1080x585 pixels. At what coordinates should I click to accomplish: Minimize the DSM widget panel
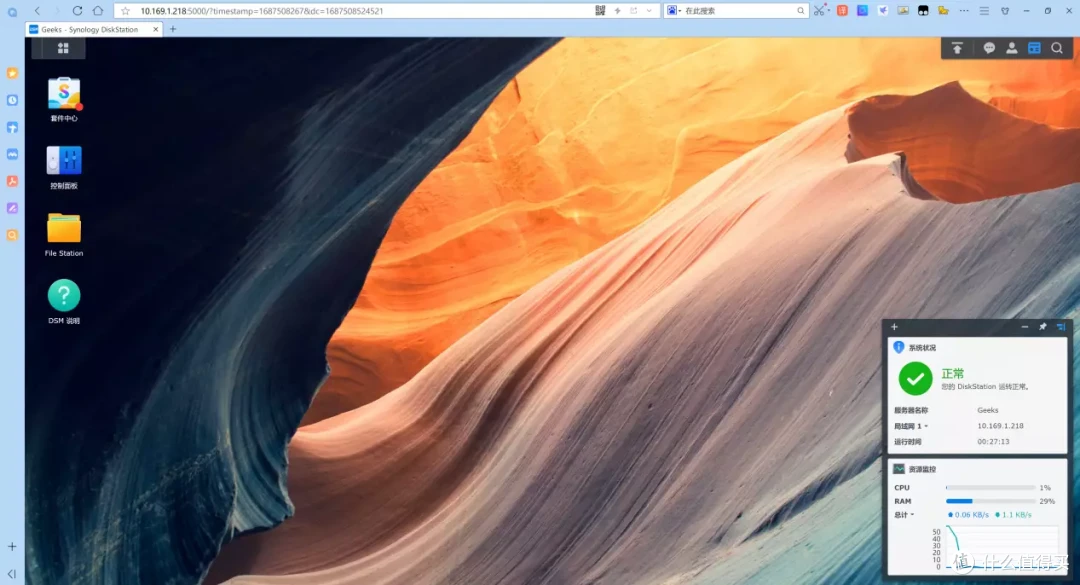[1025, 327]
